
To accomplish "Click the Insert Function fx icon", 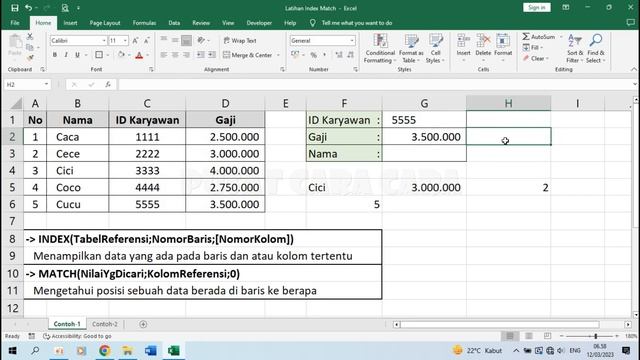I will coord(108,84).
